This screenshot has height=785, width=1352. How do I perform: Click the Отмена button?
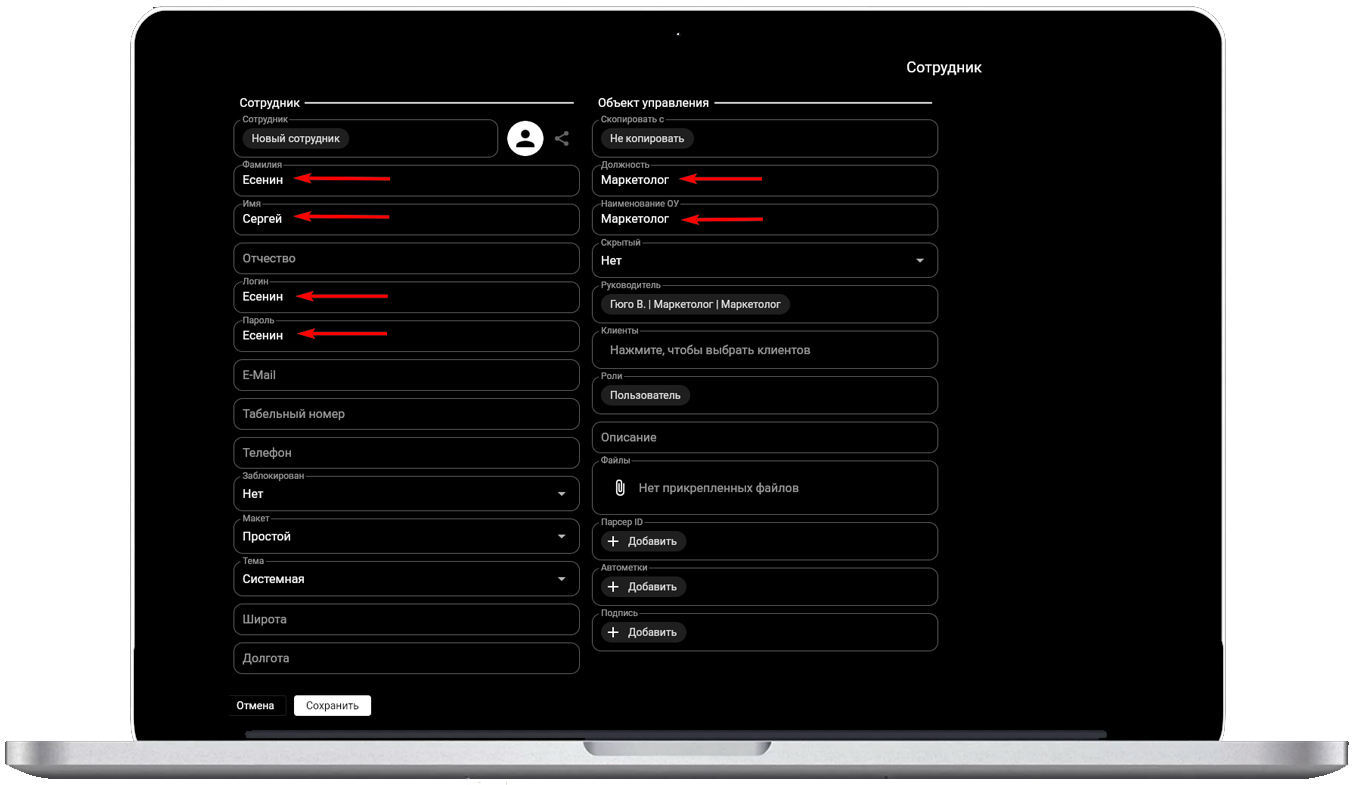point(255,706)
